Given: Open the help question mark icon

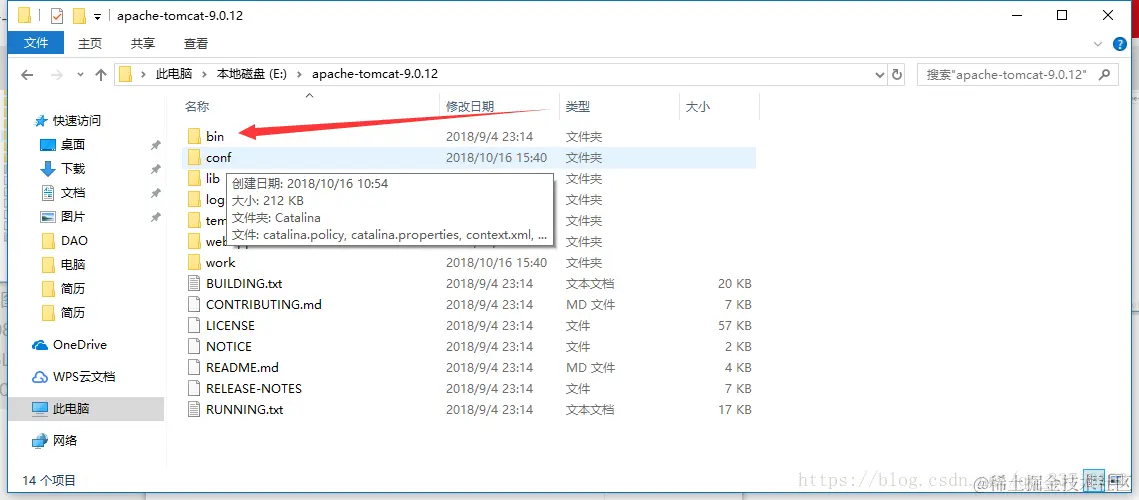Looking at the screenshot, I should pyautogui.click(x=1122, y=44).
